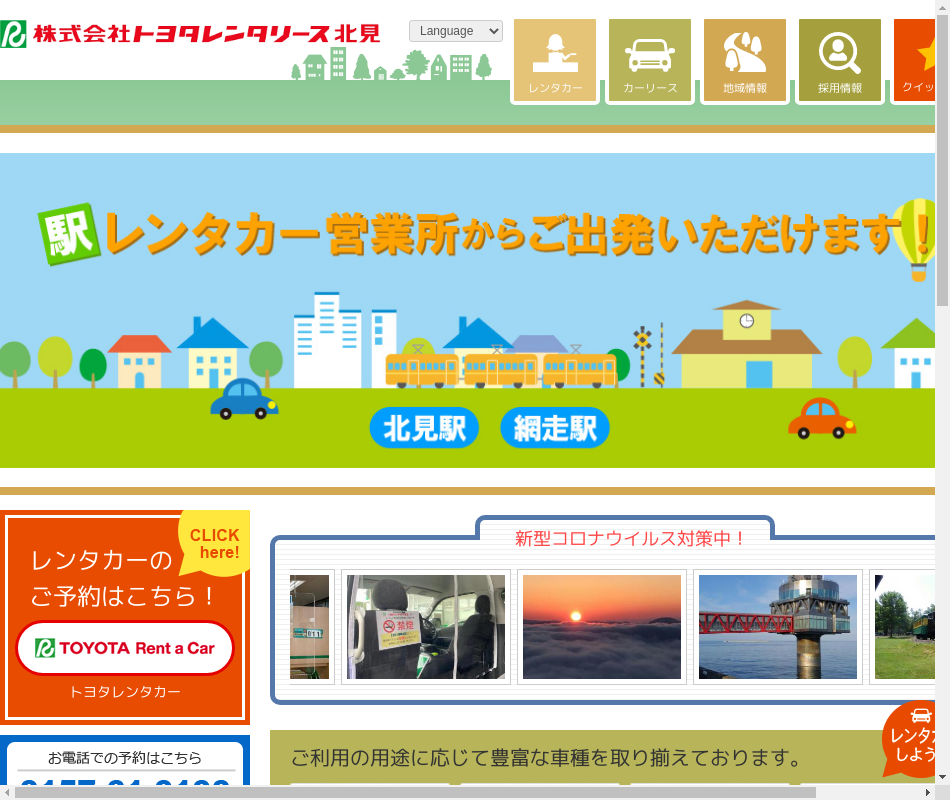Open the 新型コロナウイルス対策中！ tab heading
The image size is (950, 800).
pos(628,538)
